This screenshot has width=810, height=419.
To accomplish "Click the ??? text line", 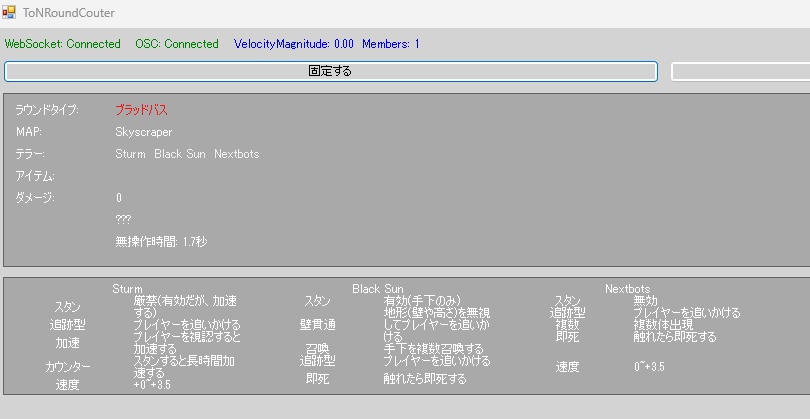I will point(123,220).
